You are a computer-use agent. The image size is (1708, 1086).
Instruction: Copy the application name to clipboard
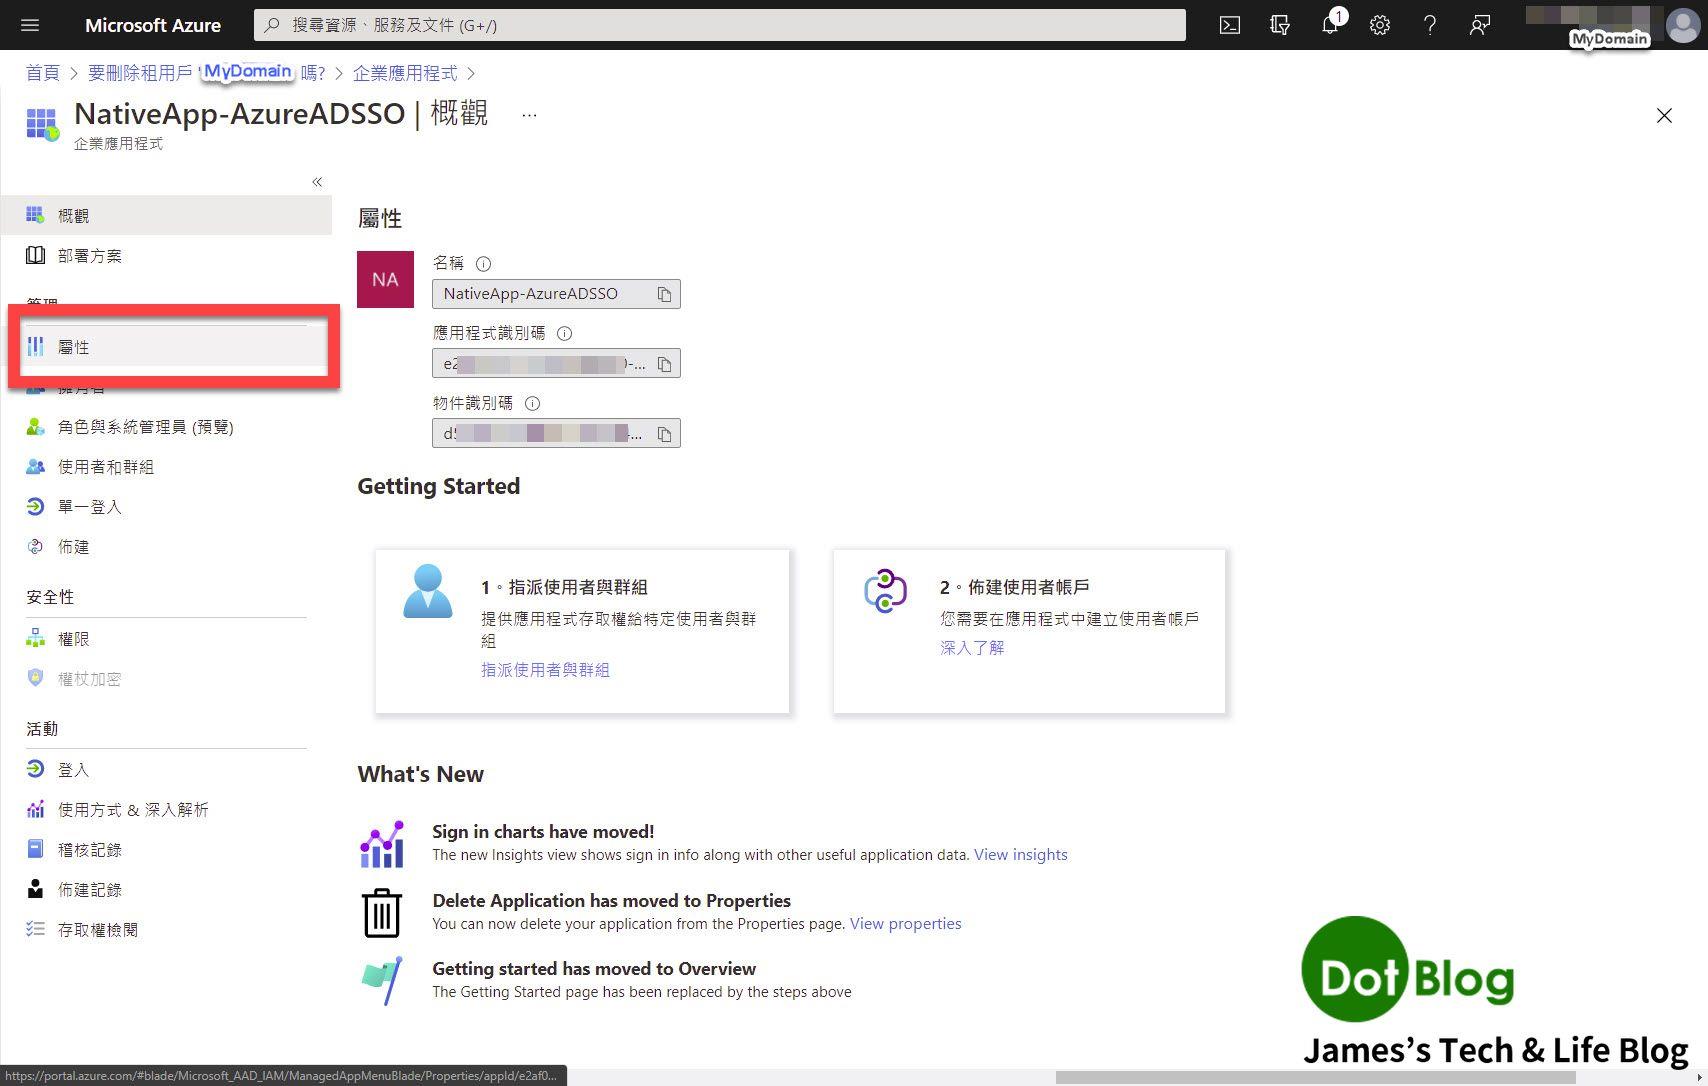664,294
